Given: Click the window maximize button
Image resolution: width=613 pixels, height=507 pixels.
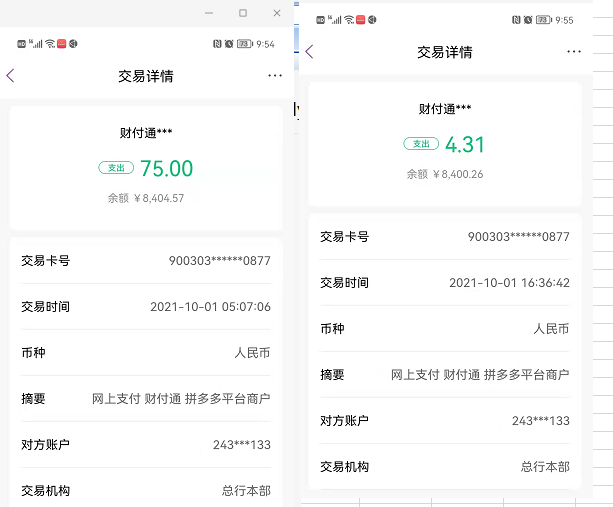Looking at the screenshot, I should [x=243, y=13].
